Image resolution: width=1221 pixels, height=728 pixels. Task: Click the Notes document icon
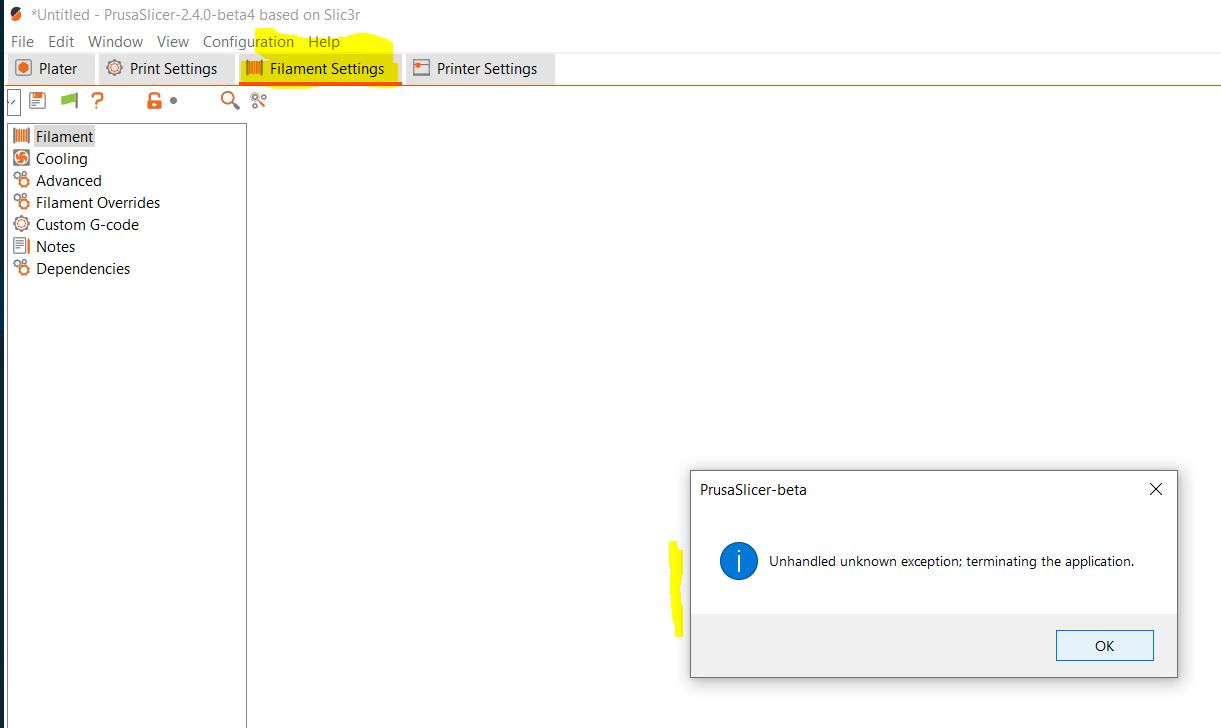[21, 246]
